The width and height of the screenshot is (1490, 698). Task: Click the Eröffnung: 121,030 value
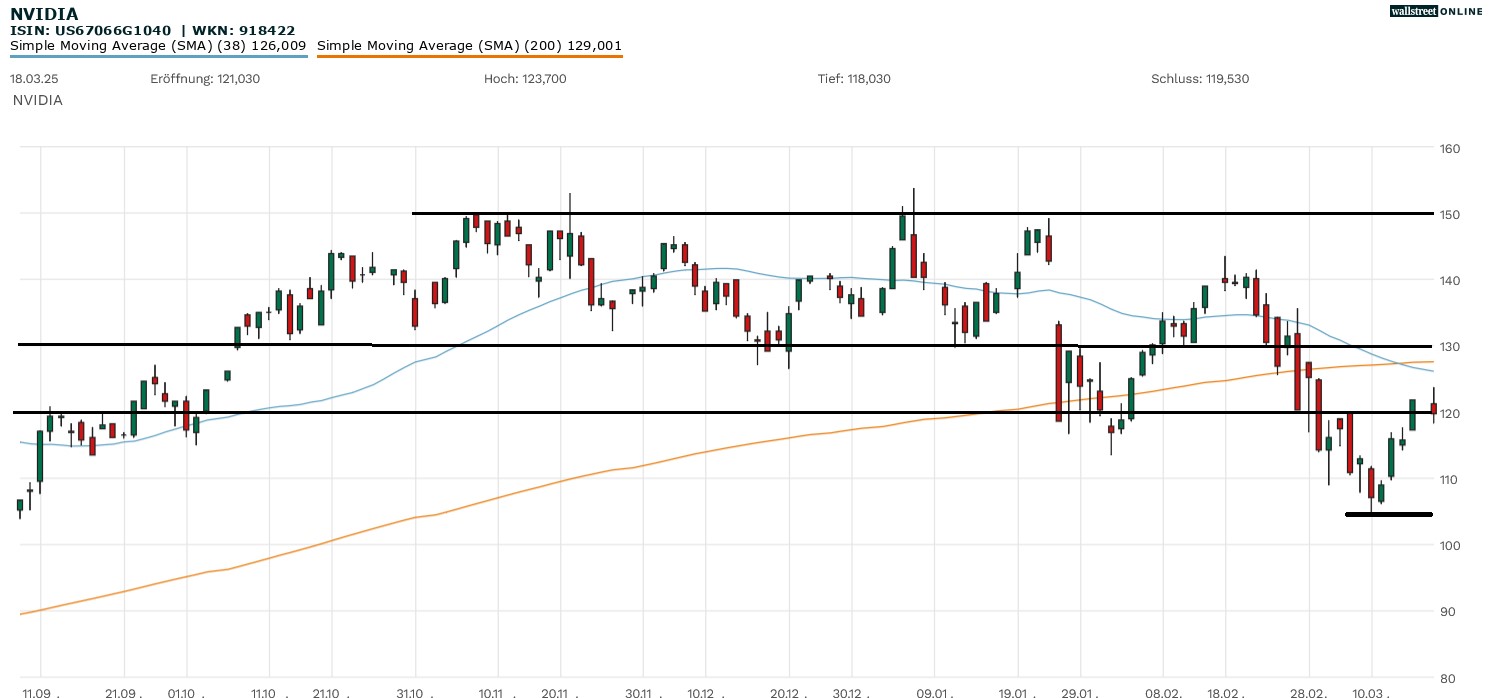tap(205, 78)
